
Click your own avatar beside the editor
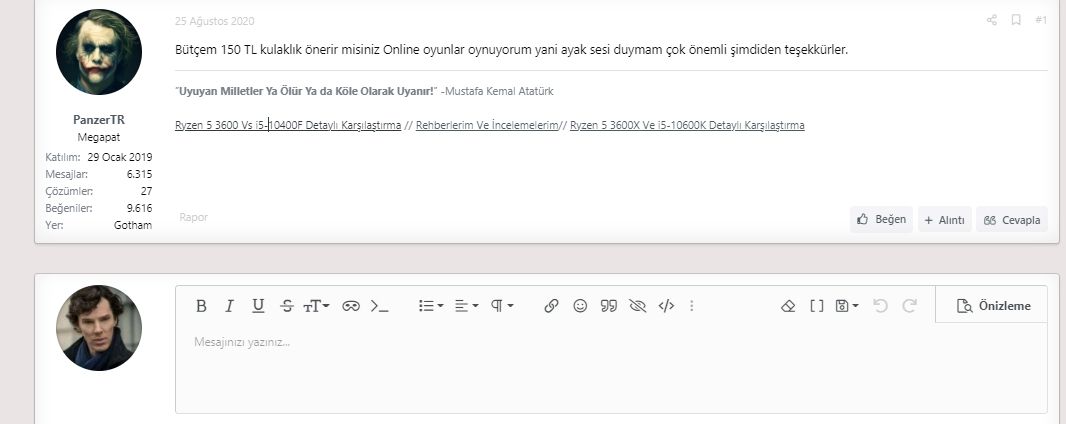pos(99,328)
